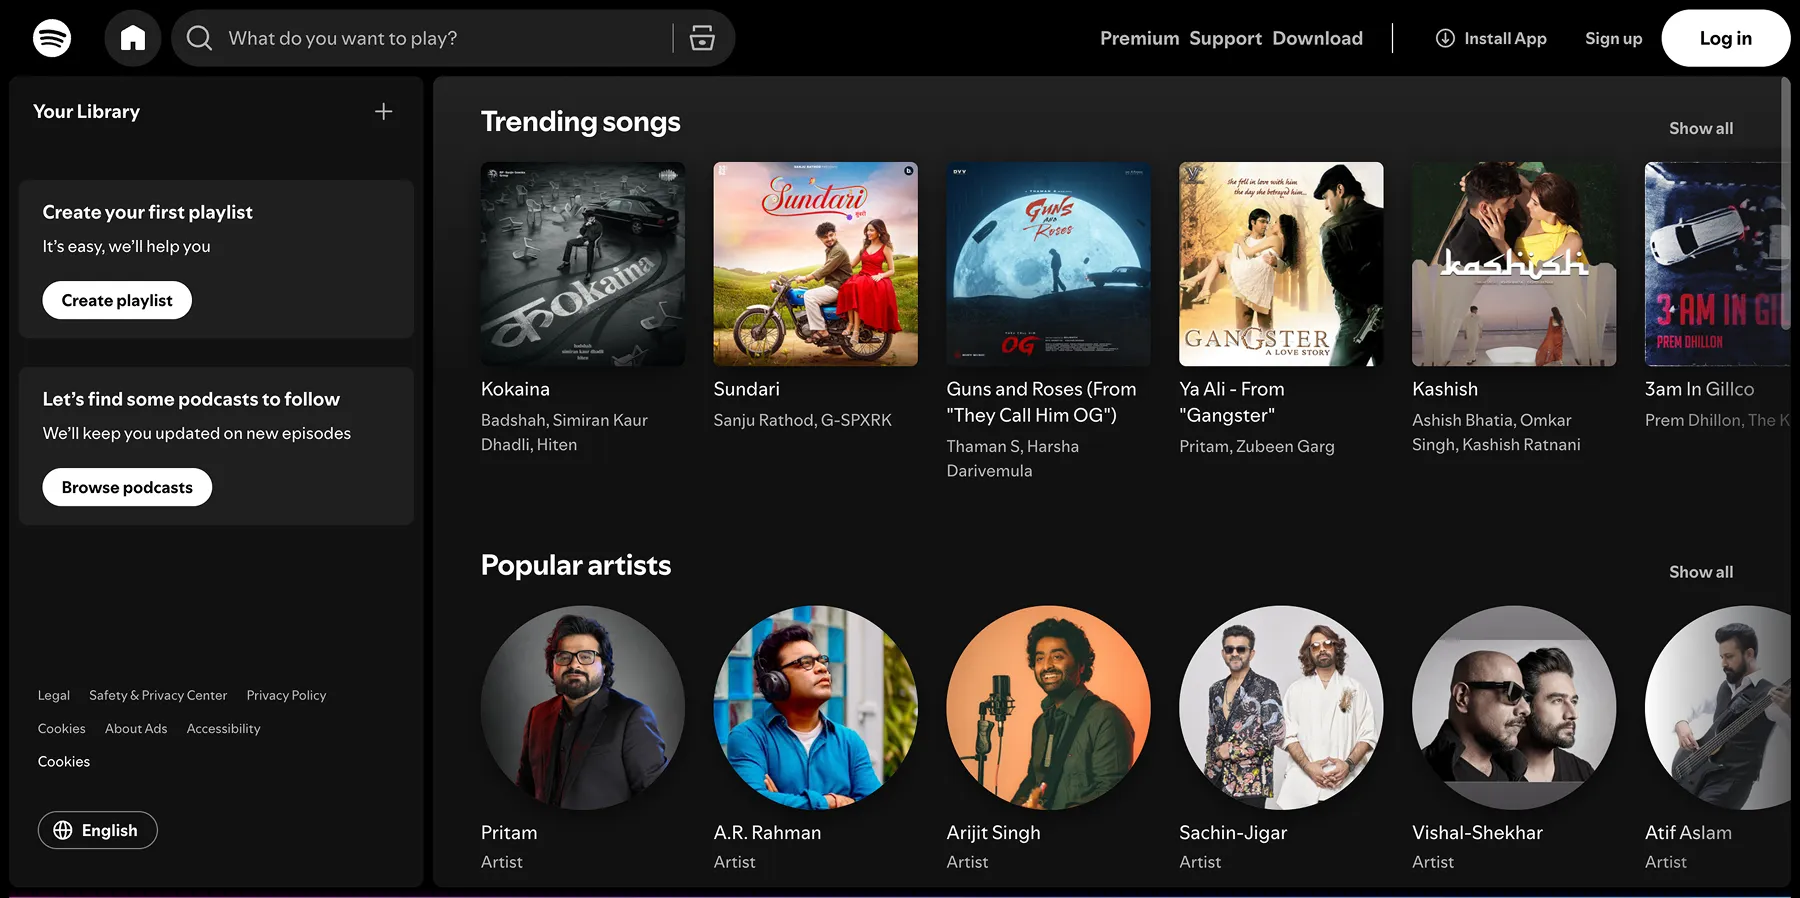Click the A.R. Rahman name

767,833
